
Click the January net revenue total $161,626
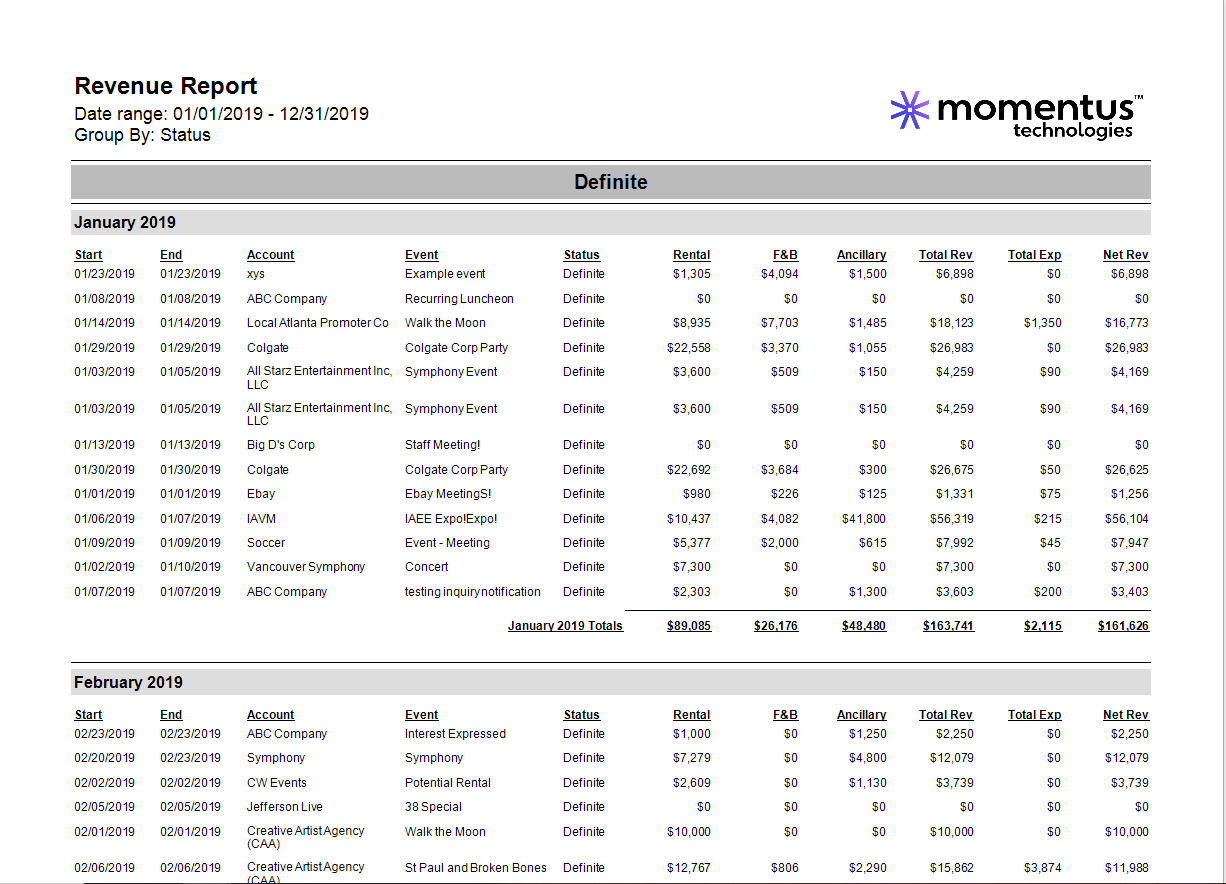1123,626
